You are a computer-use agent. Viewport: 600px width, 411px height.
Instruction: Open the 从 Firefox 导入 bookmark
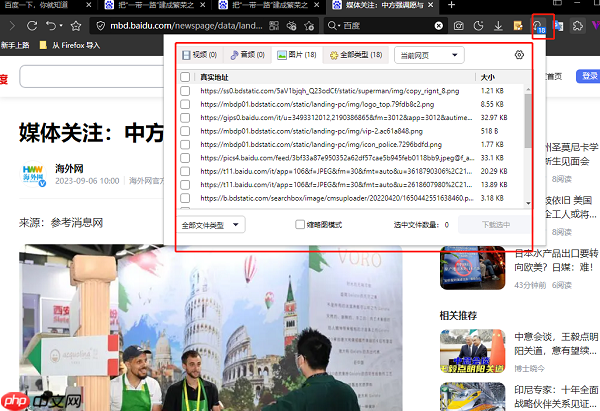70,45
